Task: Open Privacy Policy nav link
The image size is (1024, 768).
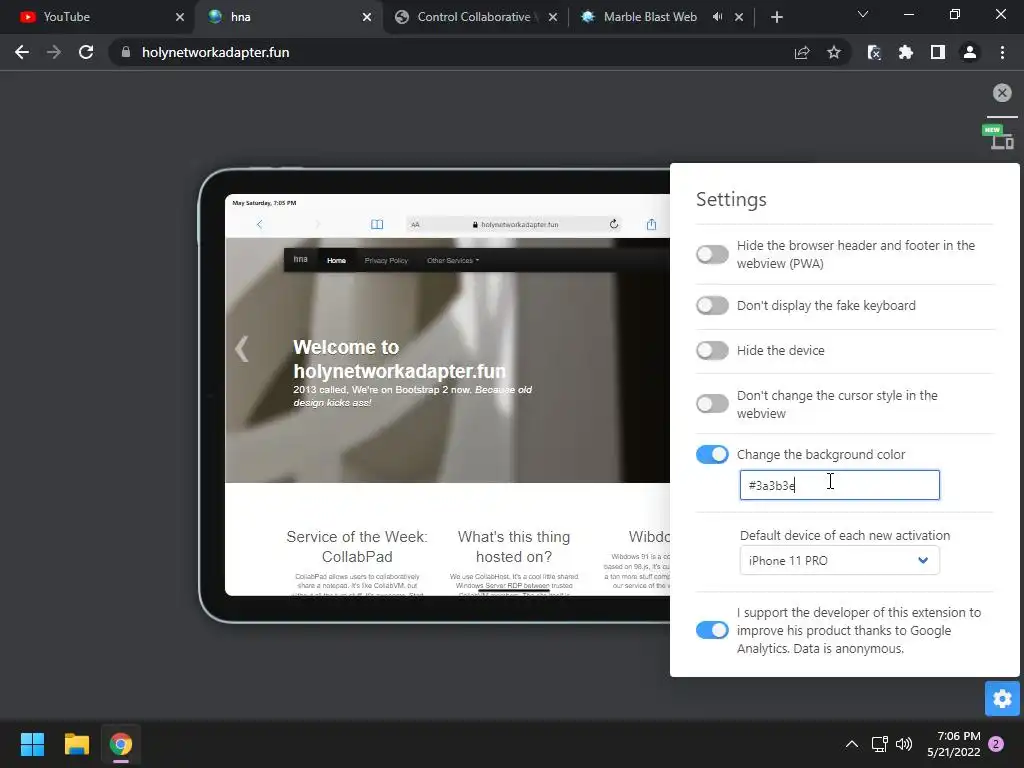Action: pyautogui.click(x=386, y=260)
